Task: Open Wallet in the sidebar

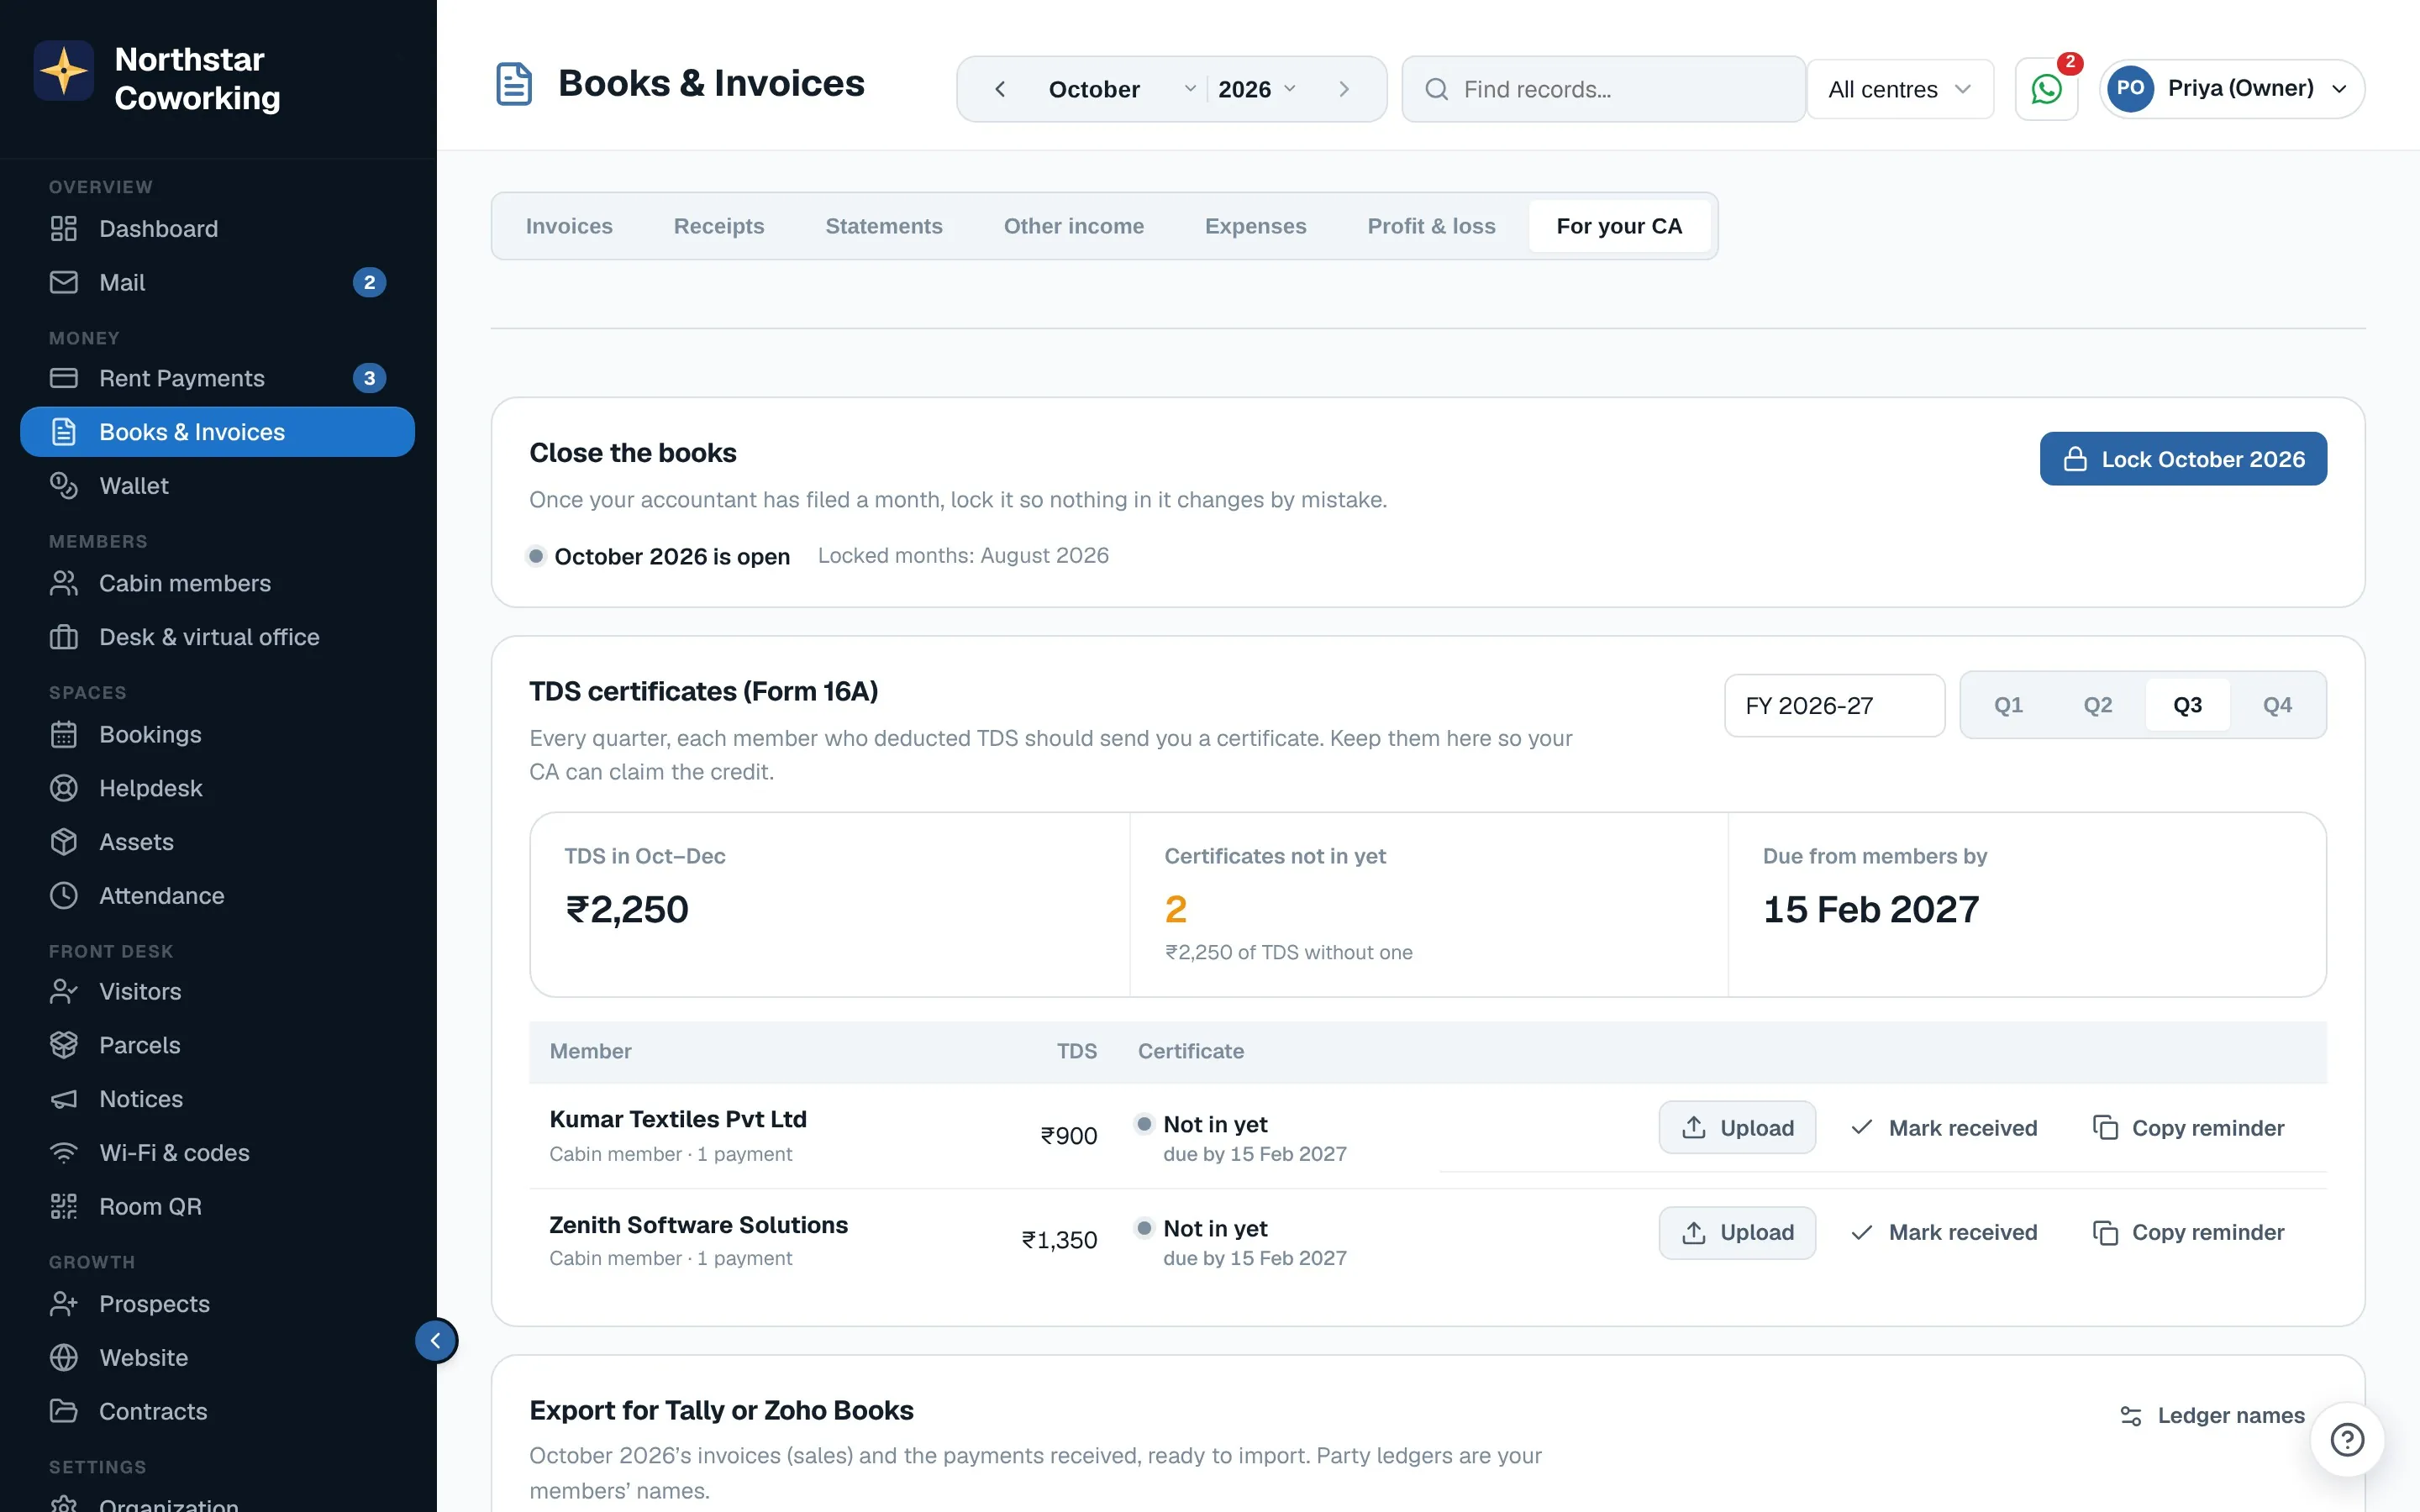Action: point(217,486)
